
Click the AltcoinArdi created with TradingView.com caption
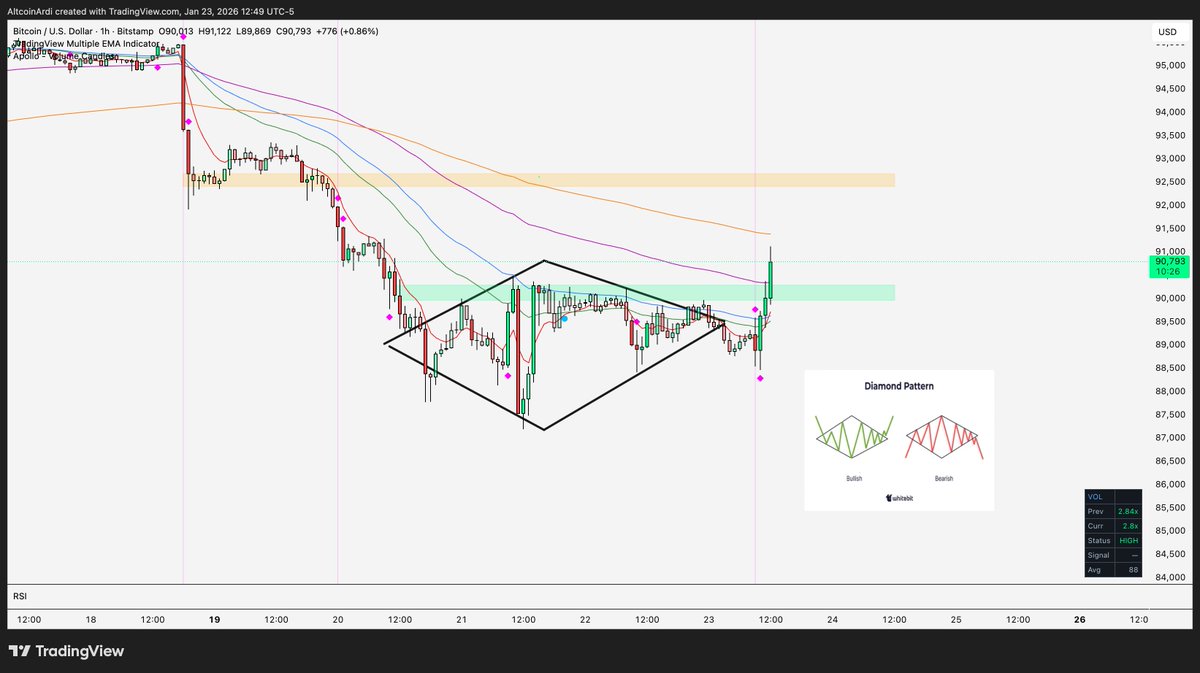[x=150, y=12]
